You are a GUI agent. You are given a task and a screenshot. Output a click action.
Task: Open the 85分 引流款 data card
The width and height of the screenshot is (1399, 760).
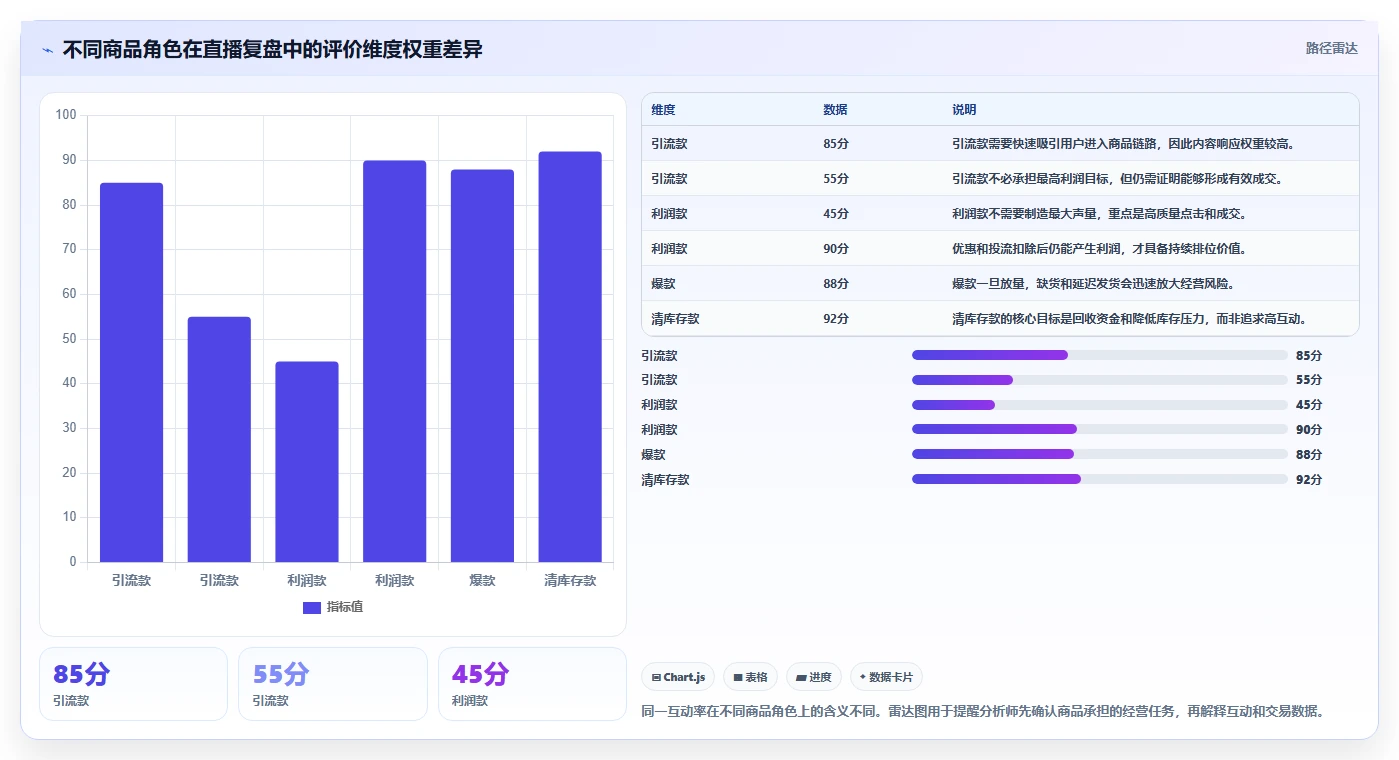tap(133, 684)
